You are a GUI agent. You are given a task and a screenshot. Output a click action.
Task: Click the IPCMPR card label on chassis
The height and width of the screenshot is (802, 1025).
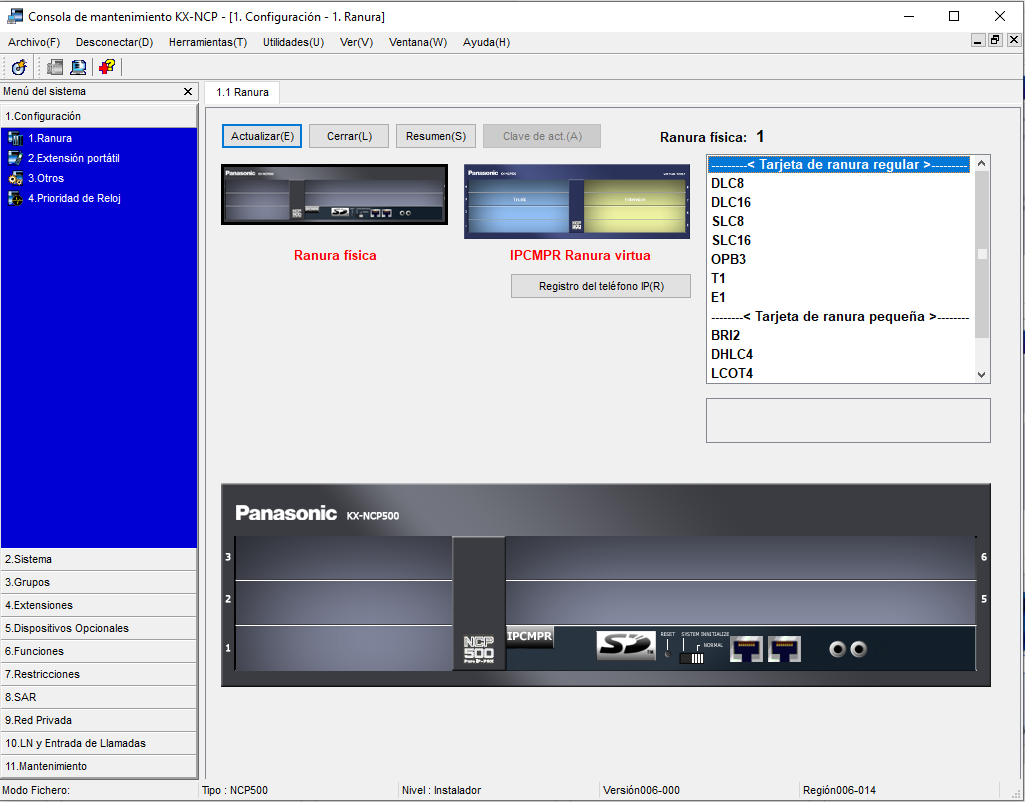point(529,636)
